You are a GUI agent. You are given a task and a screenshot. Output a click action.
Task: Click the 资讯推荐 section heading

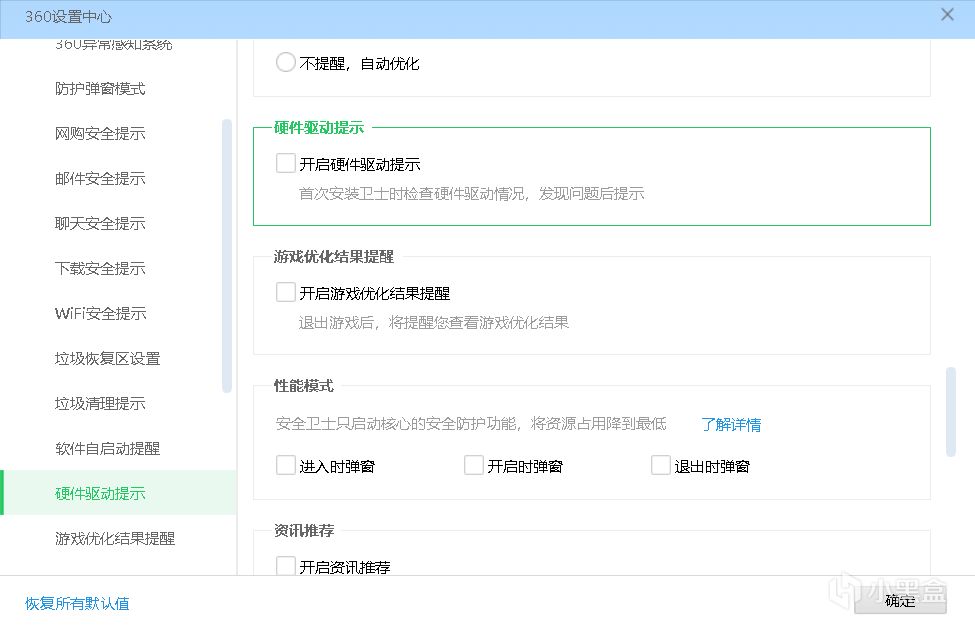pyautogui.click(x=304, y=530)
